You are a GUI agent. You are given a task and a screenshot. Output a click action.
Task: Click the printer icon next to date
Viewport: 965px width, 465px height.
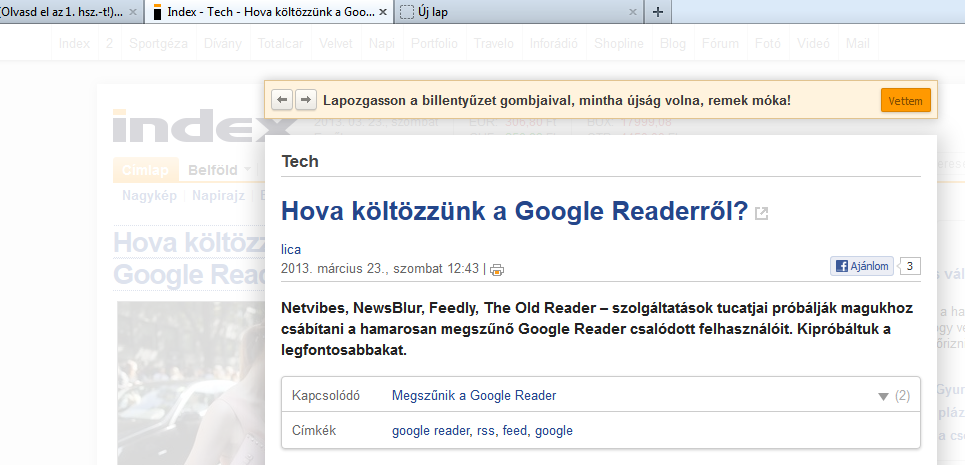[497, 269]
